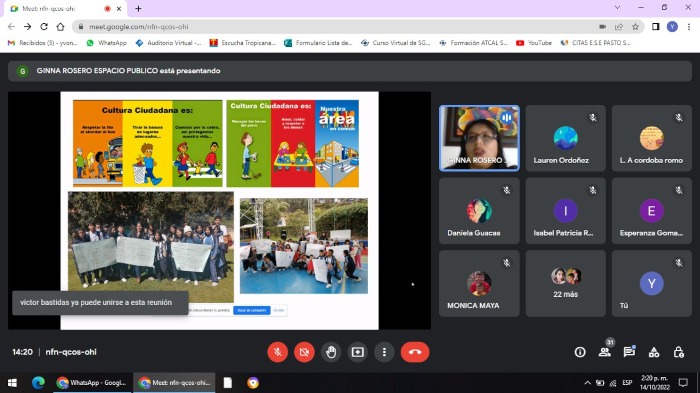Go forward in browser
The height and width of the screenshot is (393, 700).
click(28, 27)
